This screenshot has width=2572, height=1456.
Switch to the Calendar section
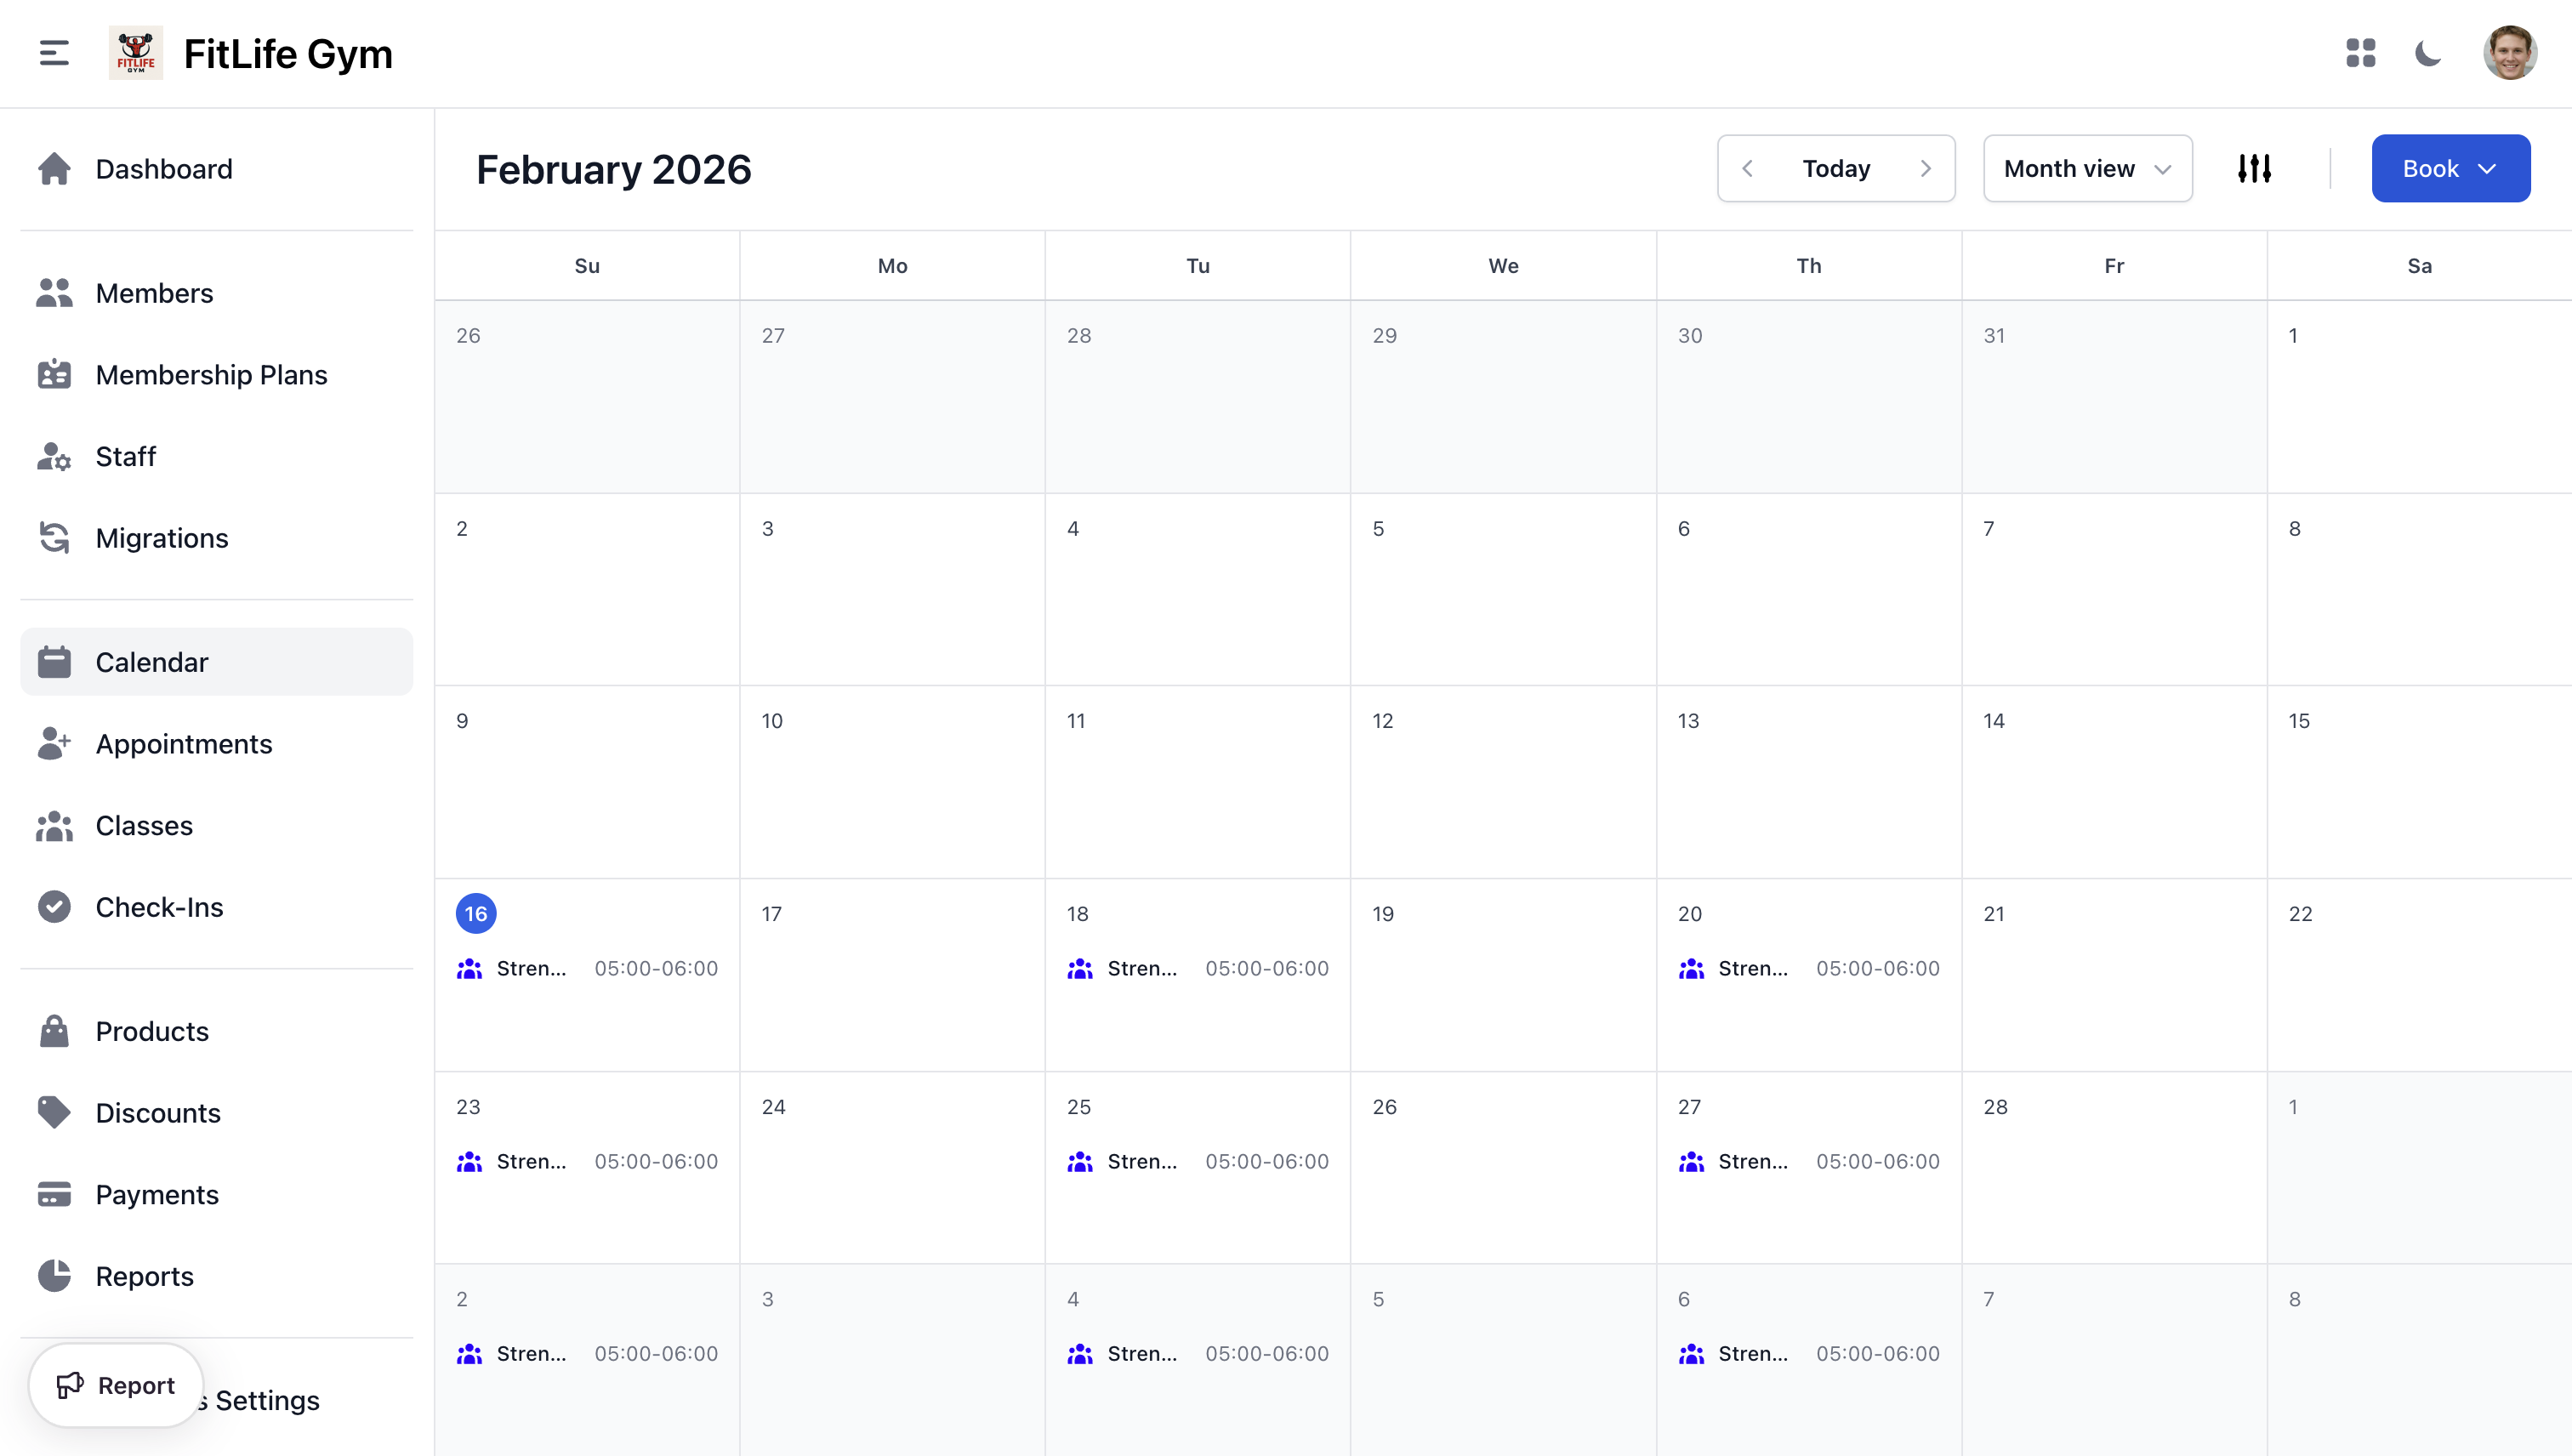pyautogui.click(x=151, y=661)
